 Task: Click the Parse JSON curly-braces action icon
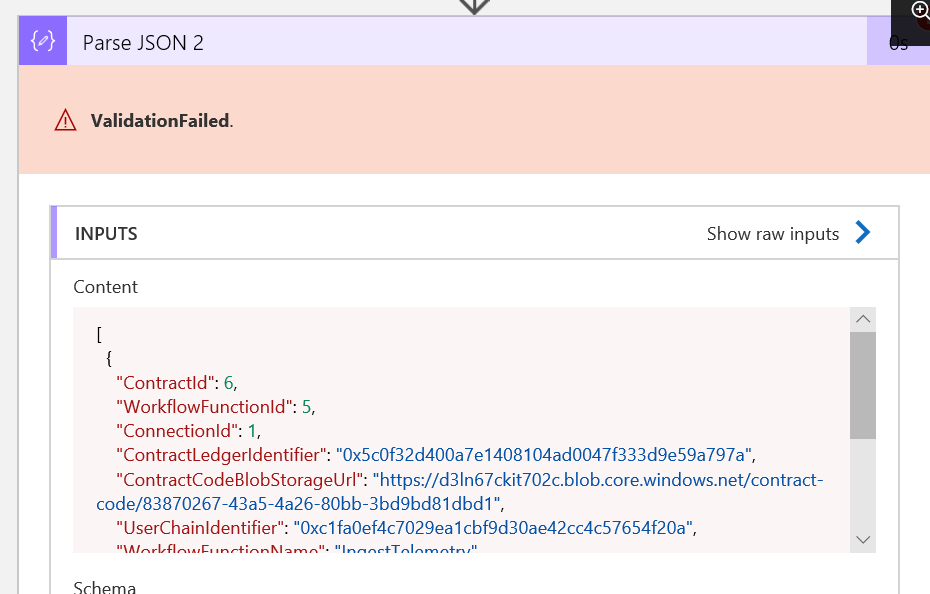[x=43, y=43]
